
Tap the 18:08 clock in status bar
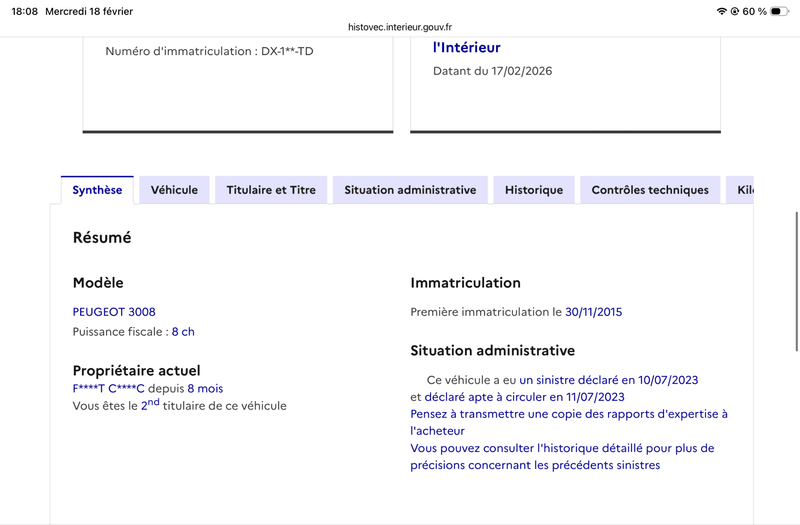(x=24, y=11)
